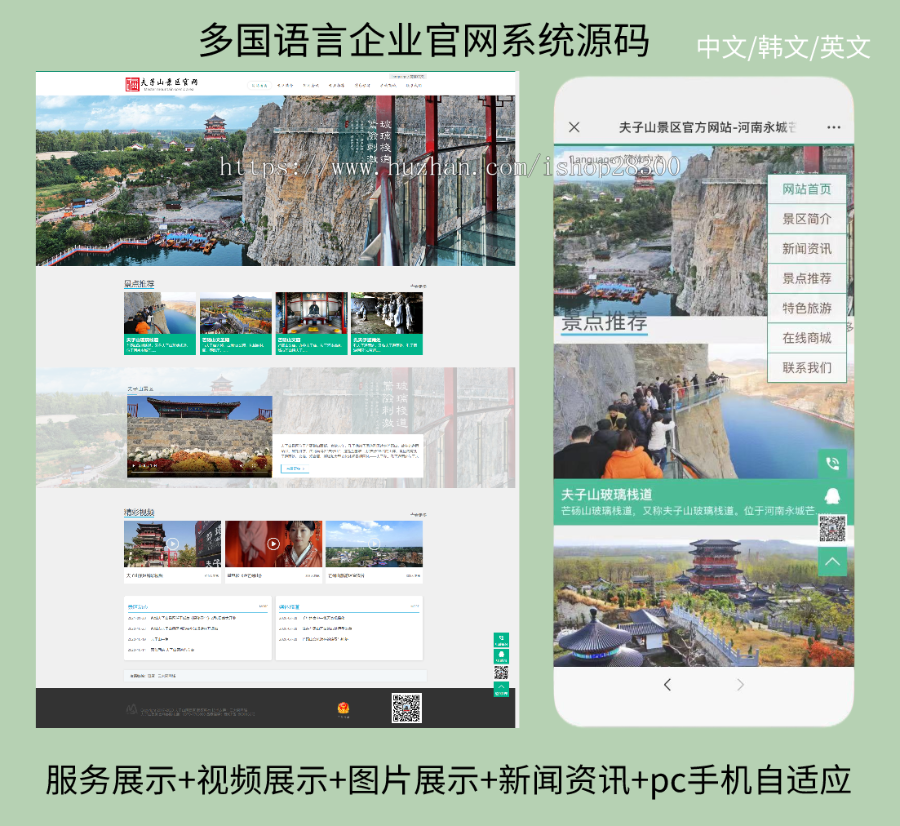Go forward with mobile browser right chevron
Viewport: 900px width, 826px height.
[740, 684]
